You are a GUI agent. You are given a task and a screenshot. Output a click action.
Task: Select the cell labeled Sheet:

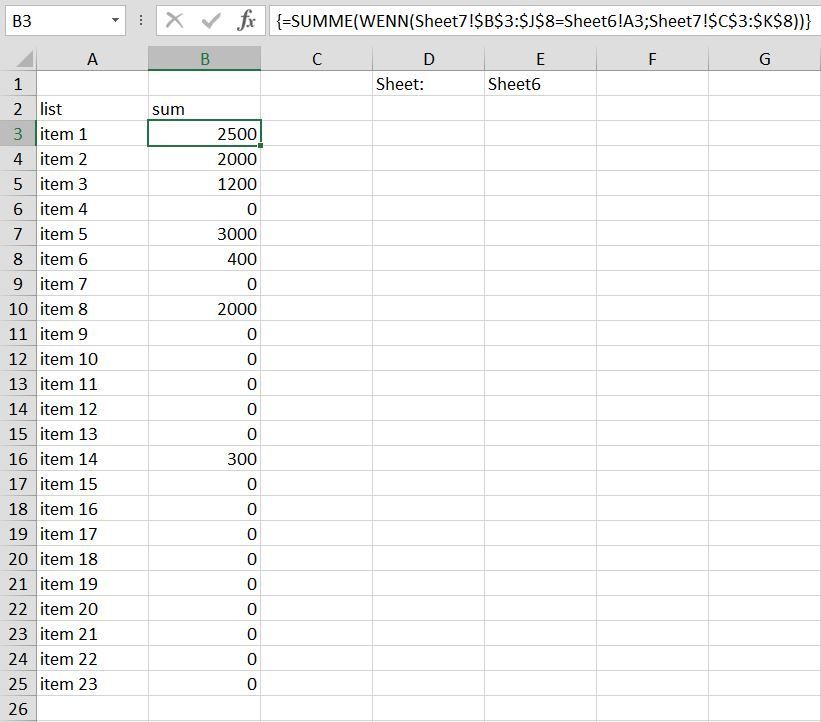pyautogui.click(x=428, y=83)
